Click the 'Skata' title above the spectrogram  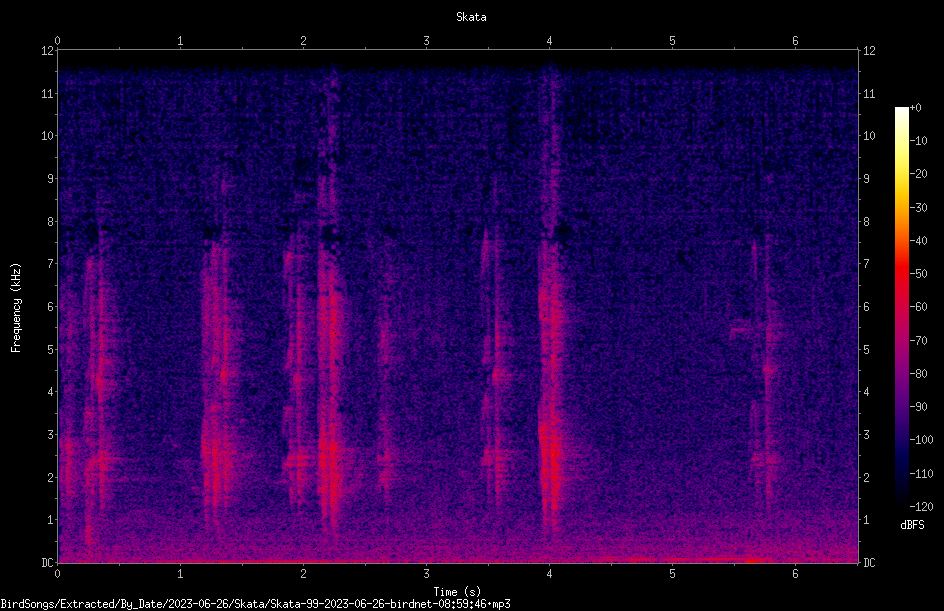tap(471, 17)
